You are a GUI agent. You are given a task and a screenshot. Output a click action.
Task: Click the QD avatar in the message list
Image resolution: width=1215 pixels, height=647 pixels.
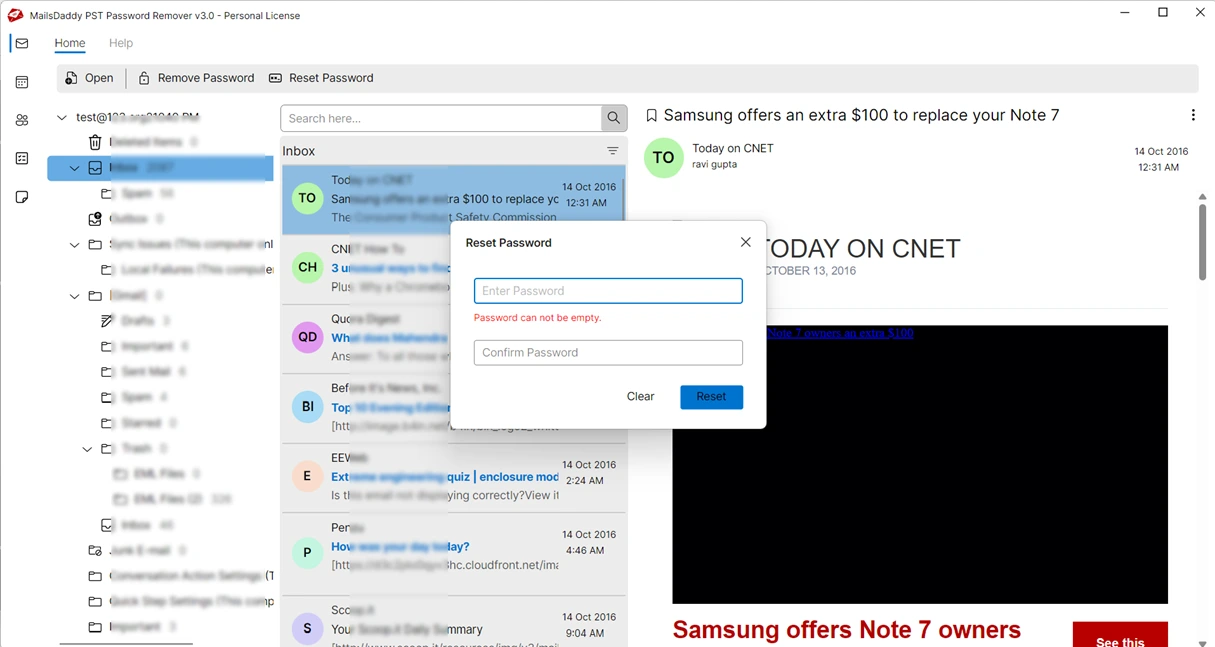(308, 337)
